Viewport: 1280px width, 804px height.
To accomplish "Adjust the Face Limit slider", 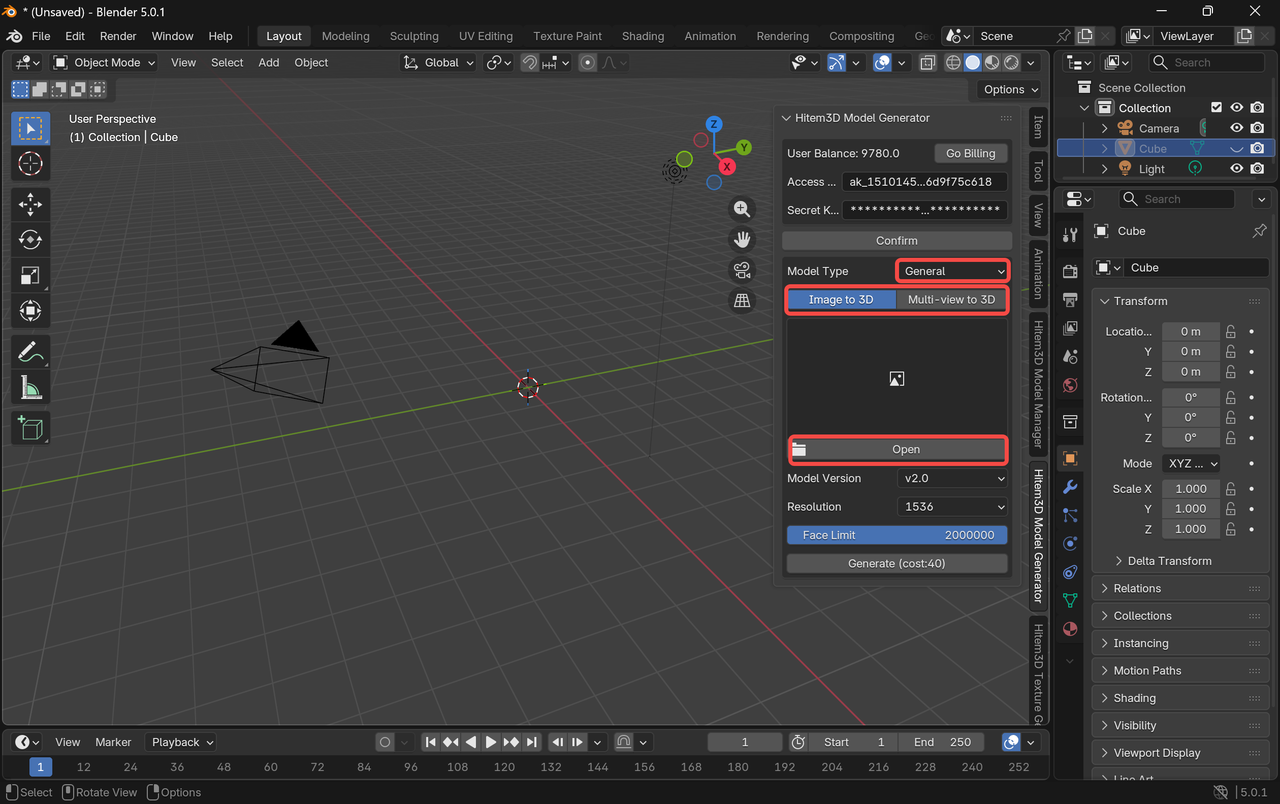I will [896, 534].
